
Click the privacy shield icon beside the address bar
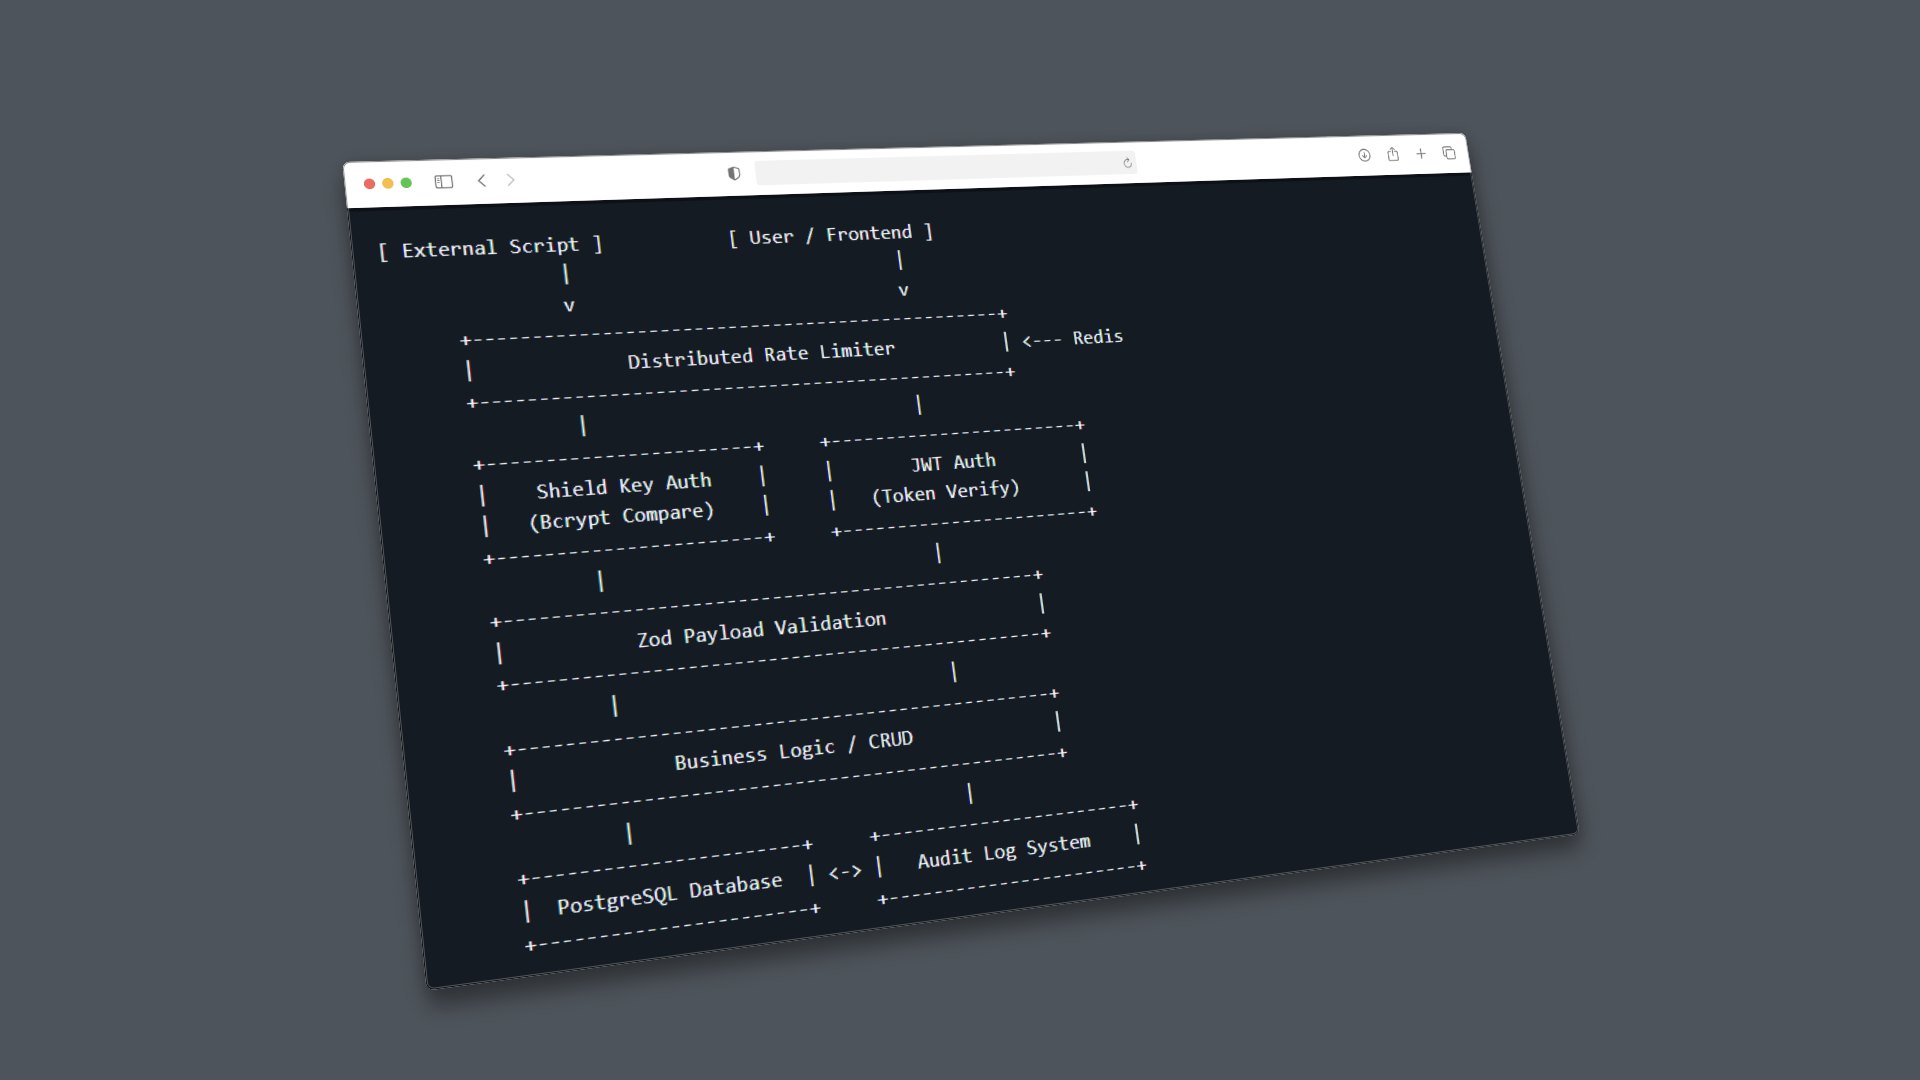735,172
